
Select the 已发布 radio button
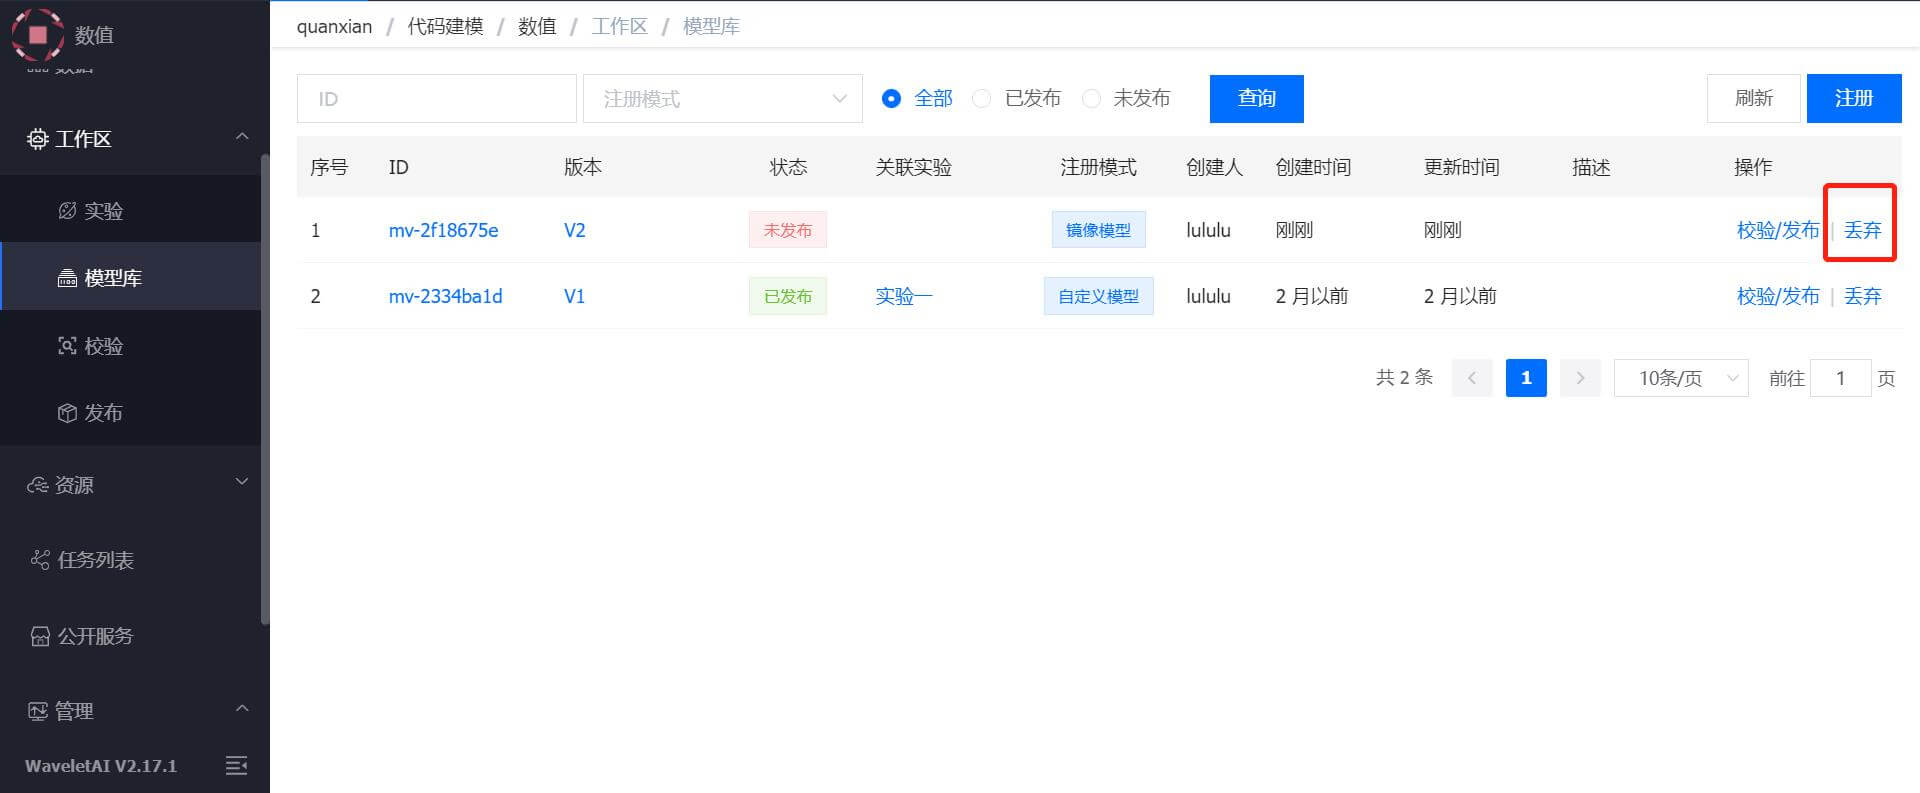(x=982, y=98)
